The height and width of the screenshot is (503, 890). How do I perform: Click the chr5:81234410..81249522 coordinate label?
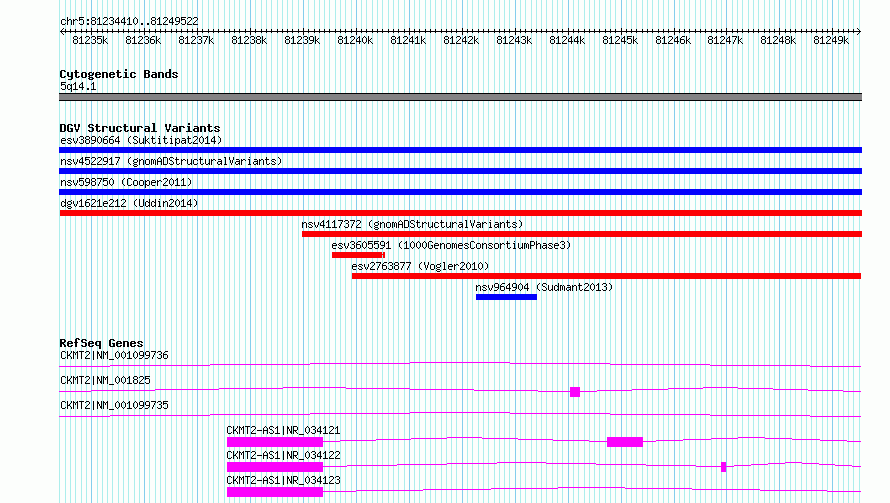[129, 21]
